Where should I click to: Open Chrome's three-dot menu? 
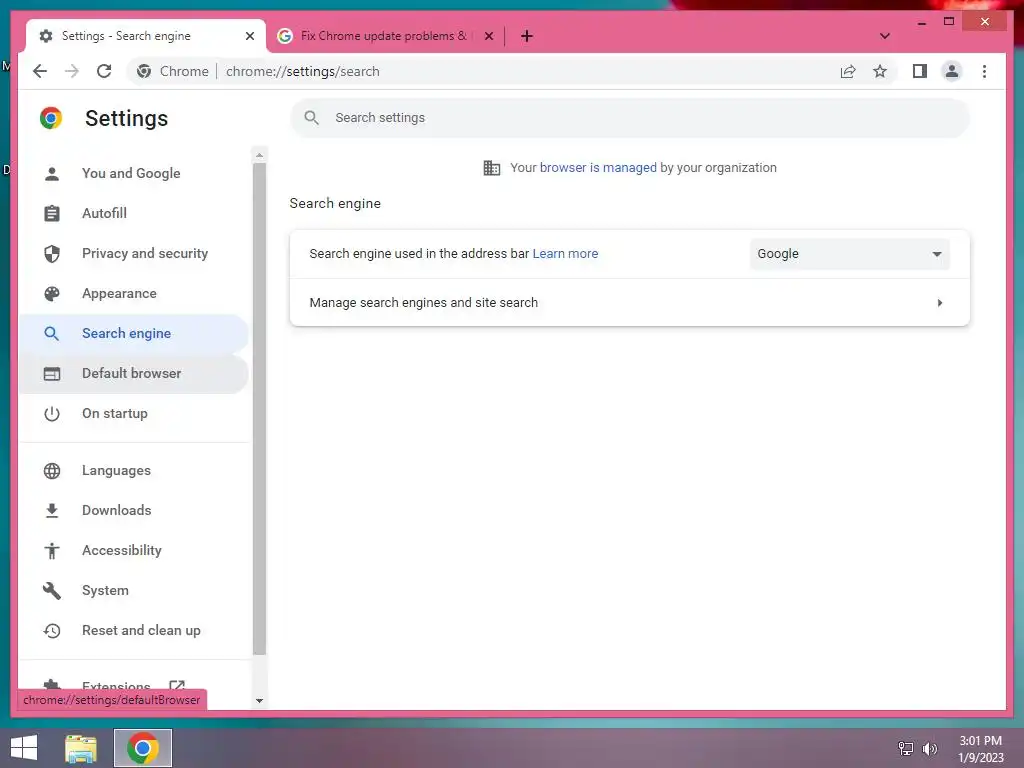click(x=984, y=71)
